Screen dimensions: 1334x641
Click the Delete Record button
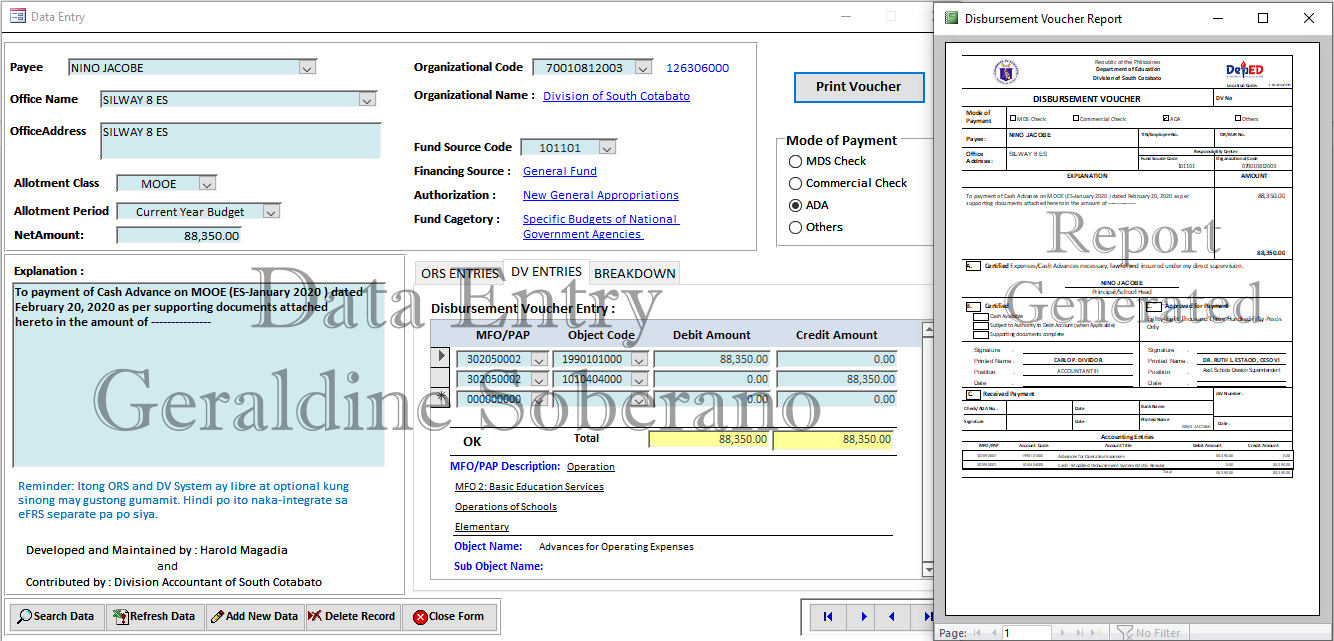[352, 616]
